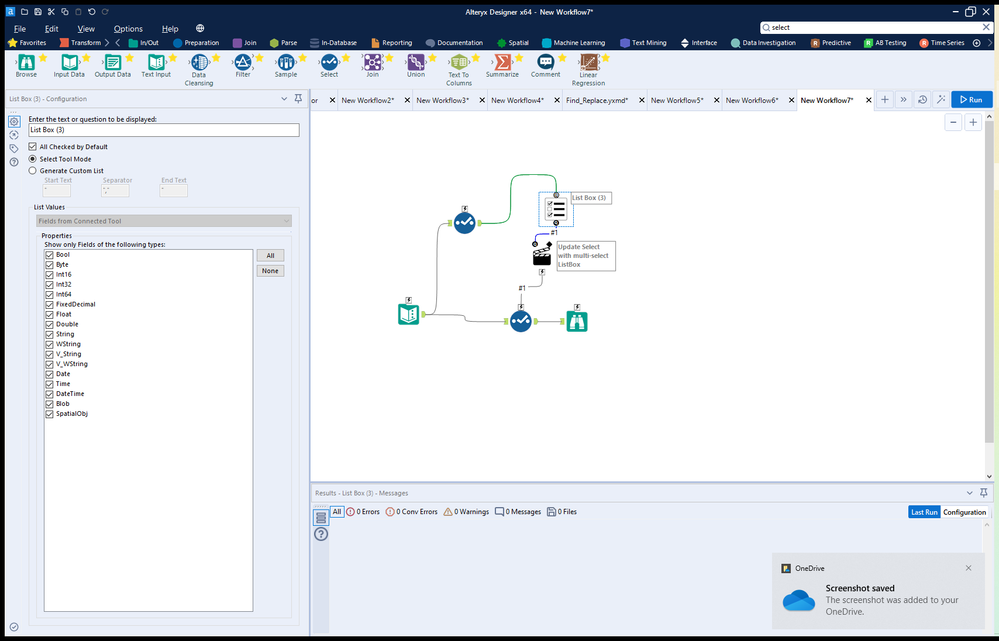The image size is (999, 641).
Task: Select the Data Cleansing tool icon
Action: [199, 62]
